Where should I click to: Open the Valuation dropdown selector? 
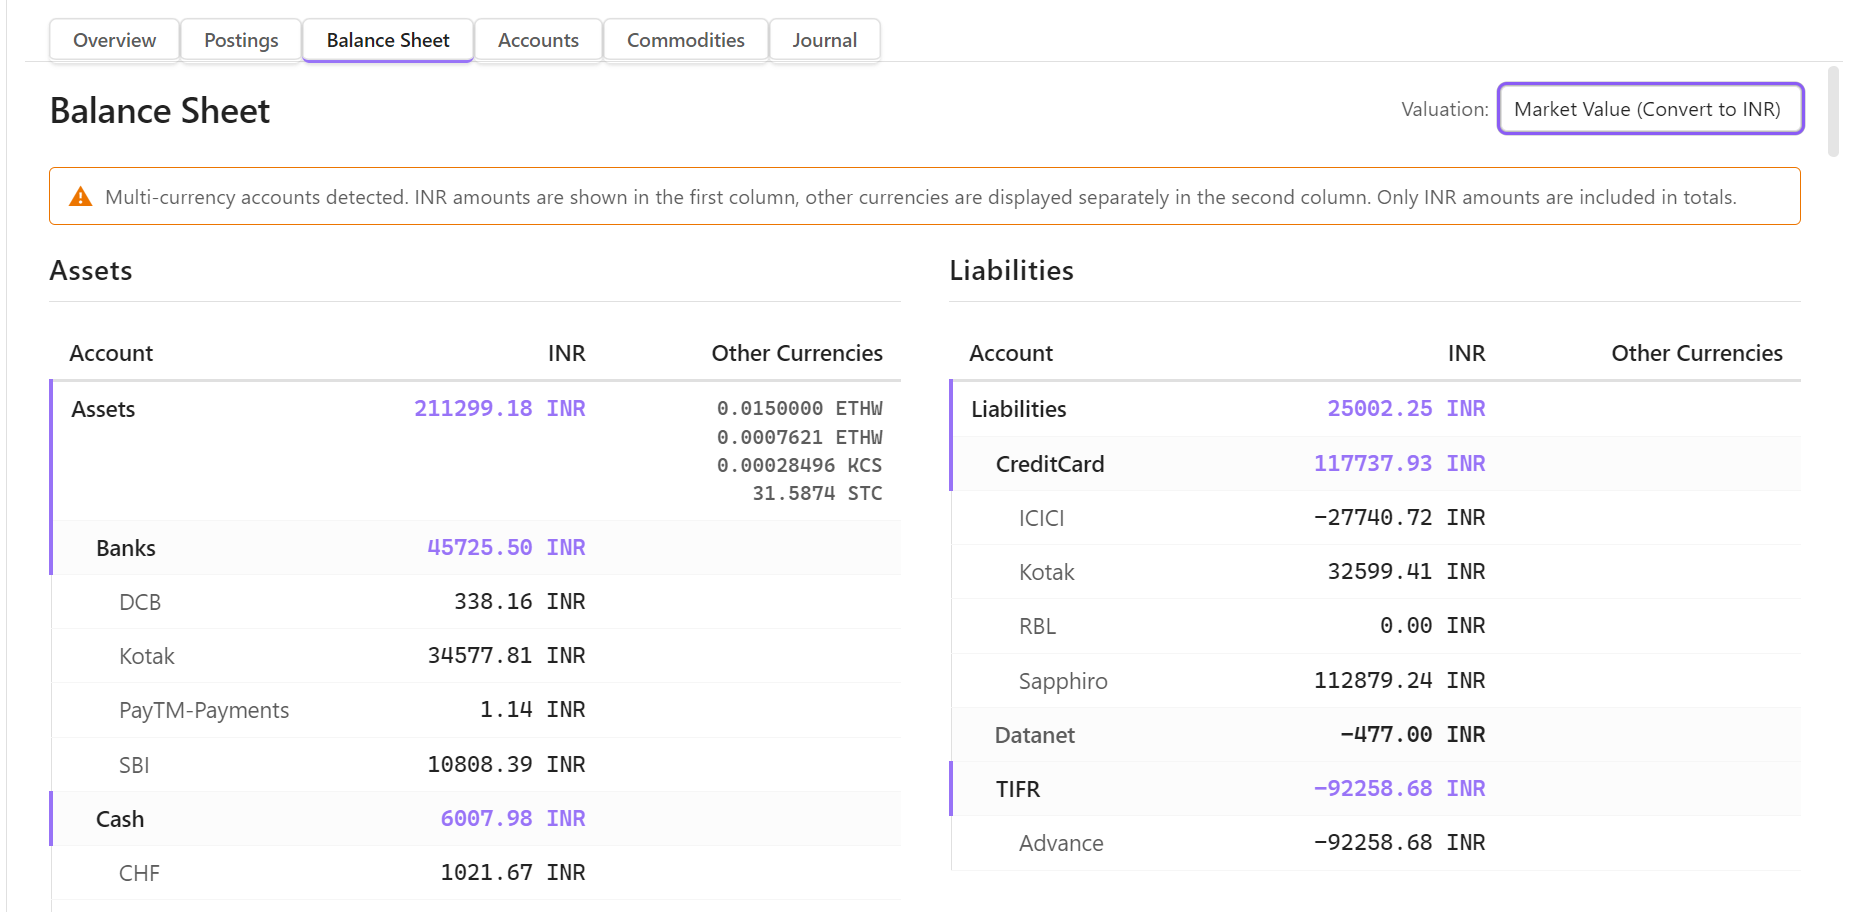1649,109
